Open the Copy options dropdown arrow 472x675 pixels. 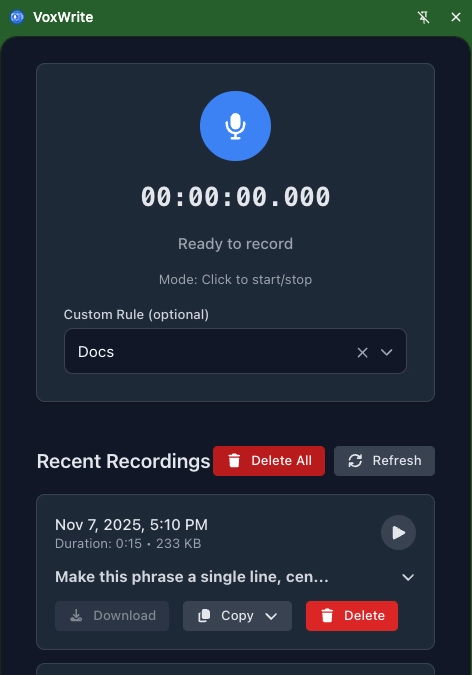(x=271, y=616)
